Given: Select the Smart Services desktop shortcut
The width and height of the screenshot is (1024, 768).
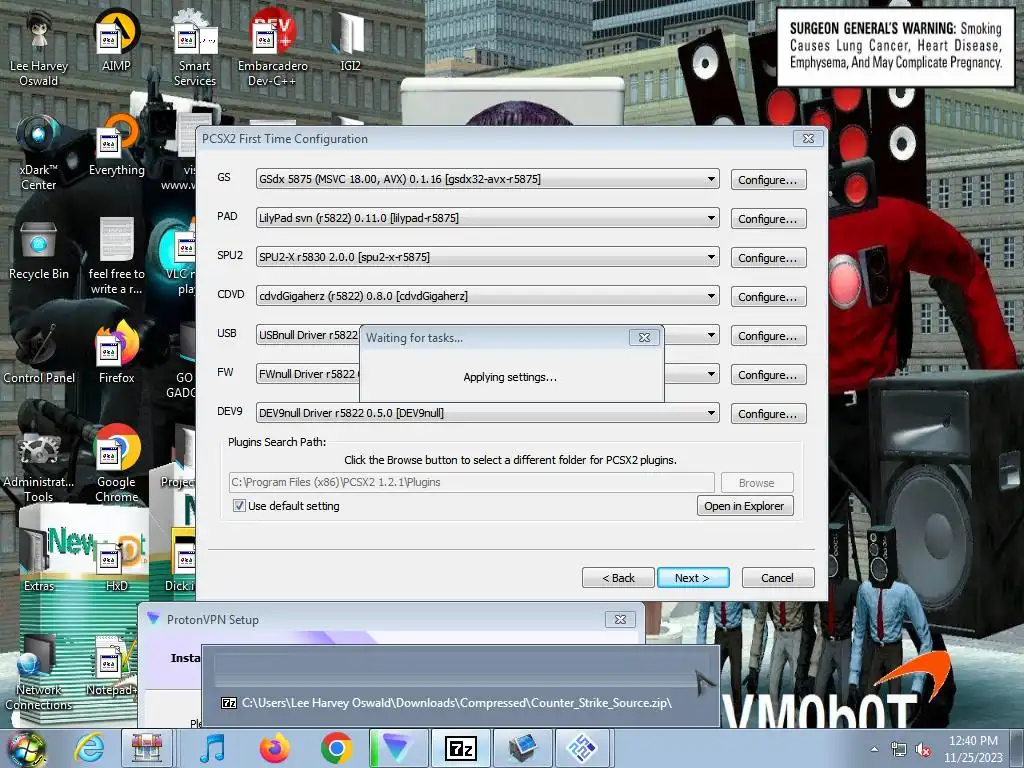Looking at the screenshot, I should tap(195, 47).
